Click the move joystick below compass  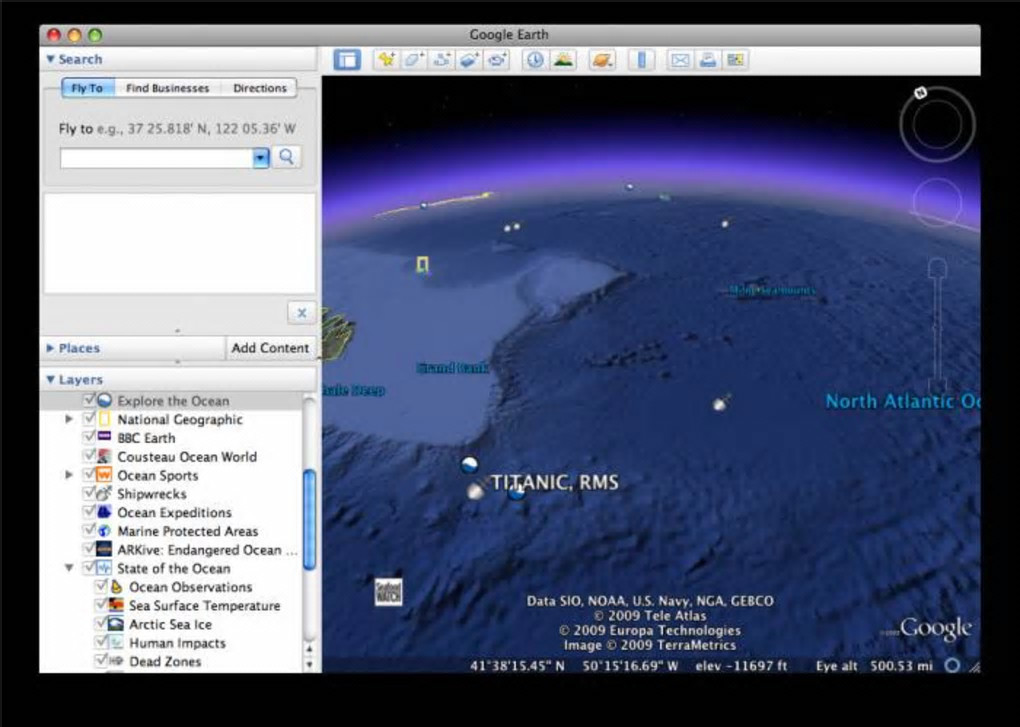click(x=937, y=203)
